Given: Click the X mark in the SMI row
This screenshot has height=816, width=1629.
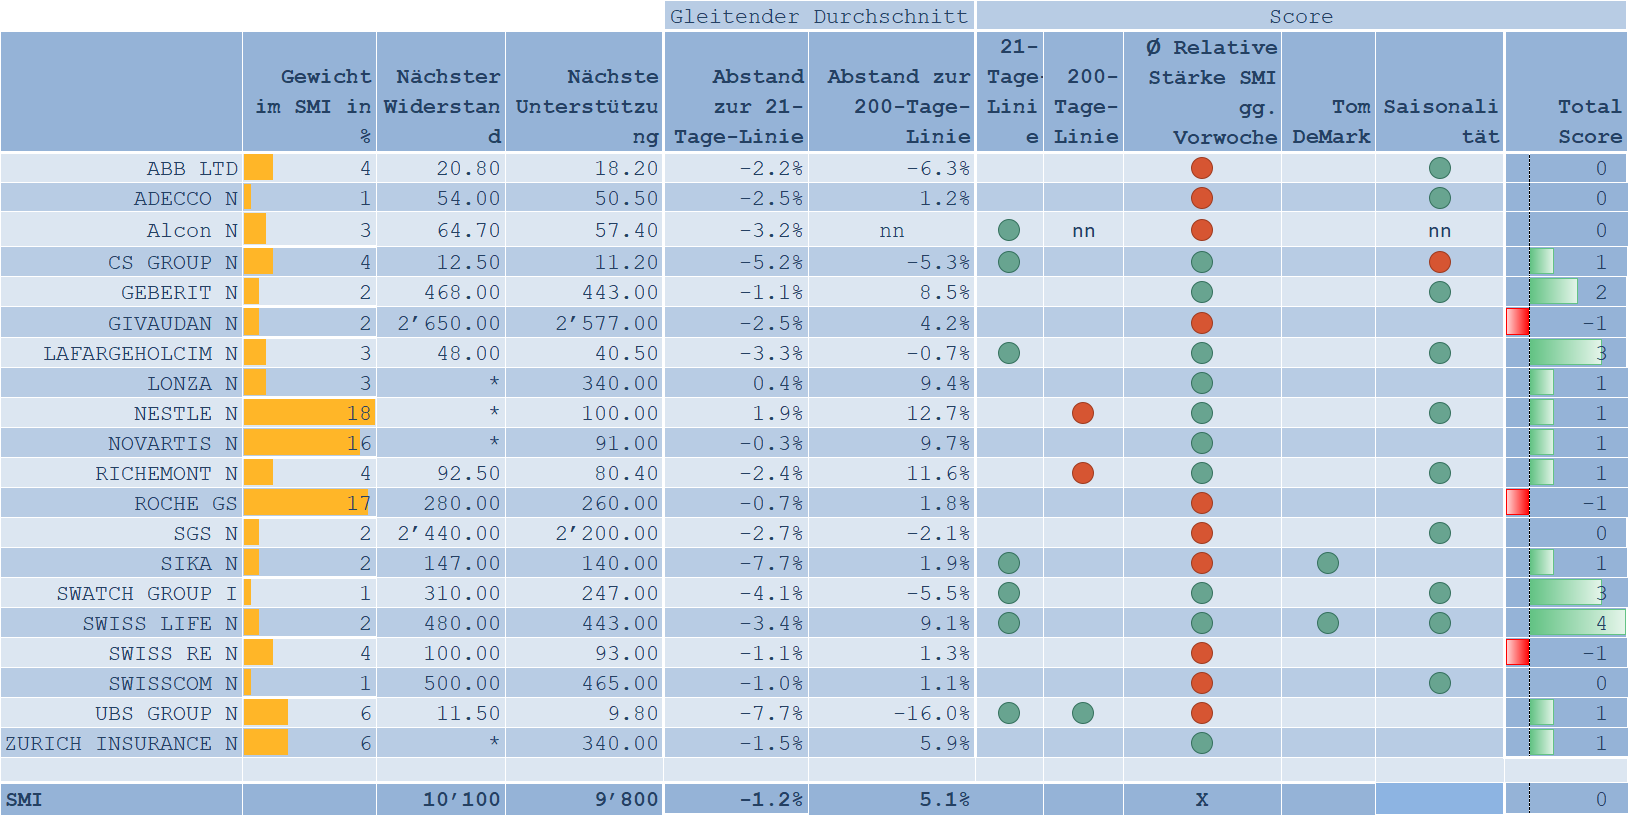Looking at the screenshot, I should [x=1201, y=799].
